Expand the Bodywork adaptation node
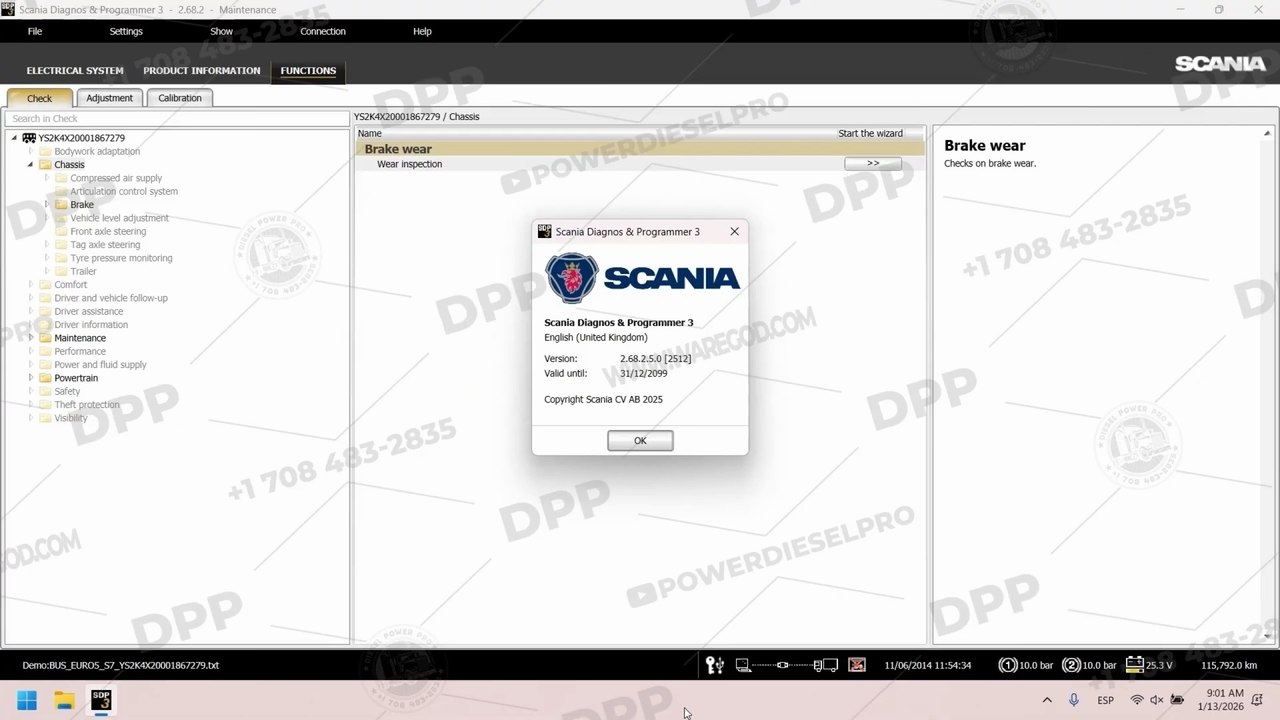Viewport: 1280px width, 720px height. [31, 151]
